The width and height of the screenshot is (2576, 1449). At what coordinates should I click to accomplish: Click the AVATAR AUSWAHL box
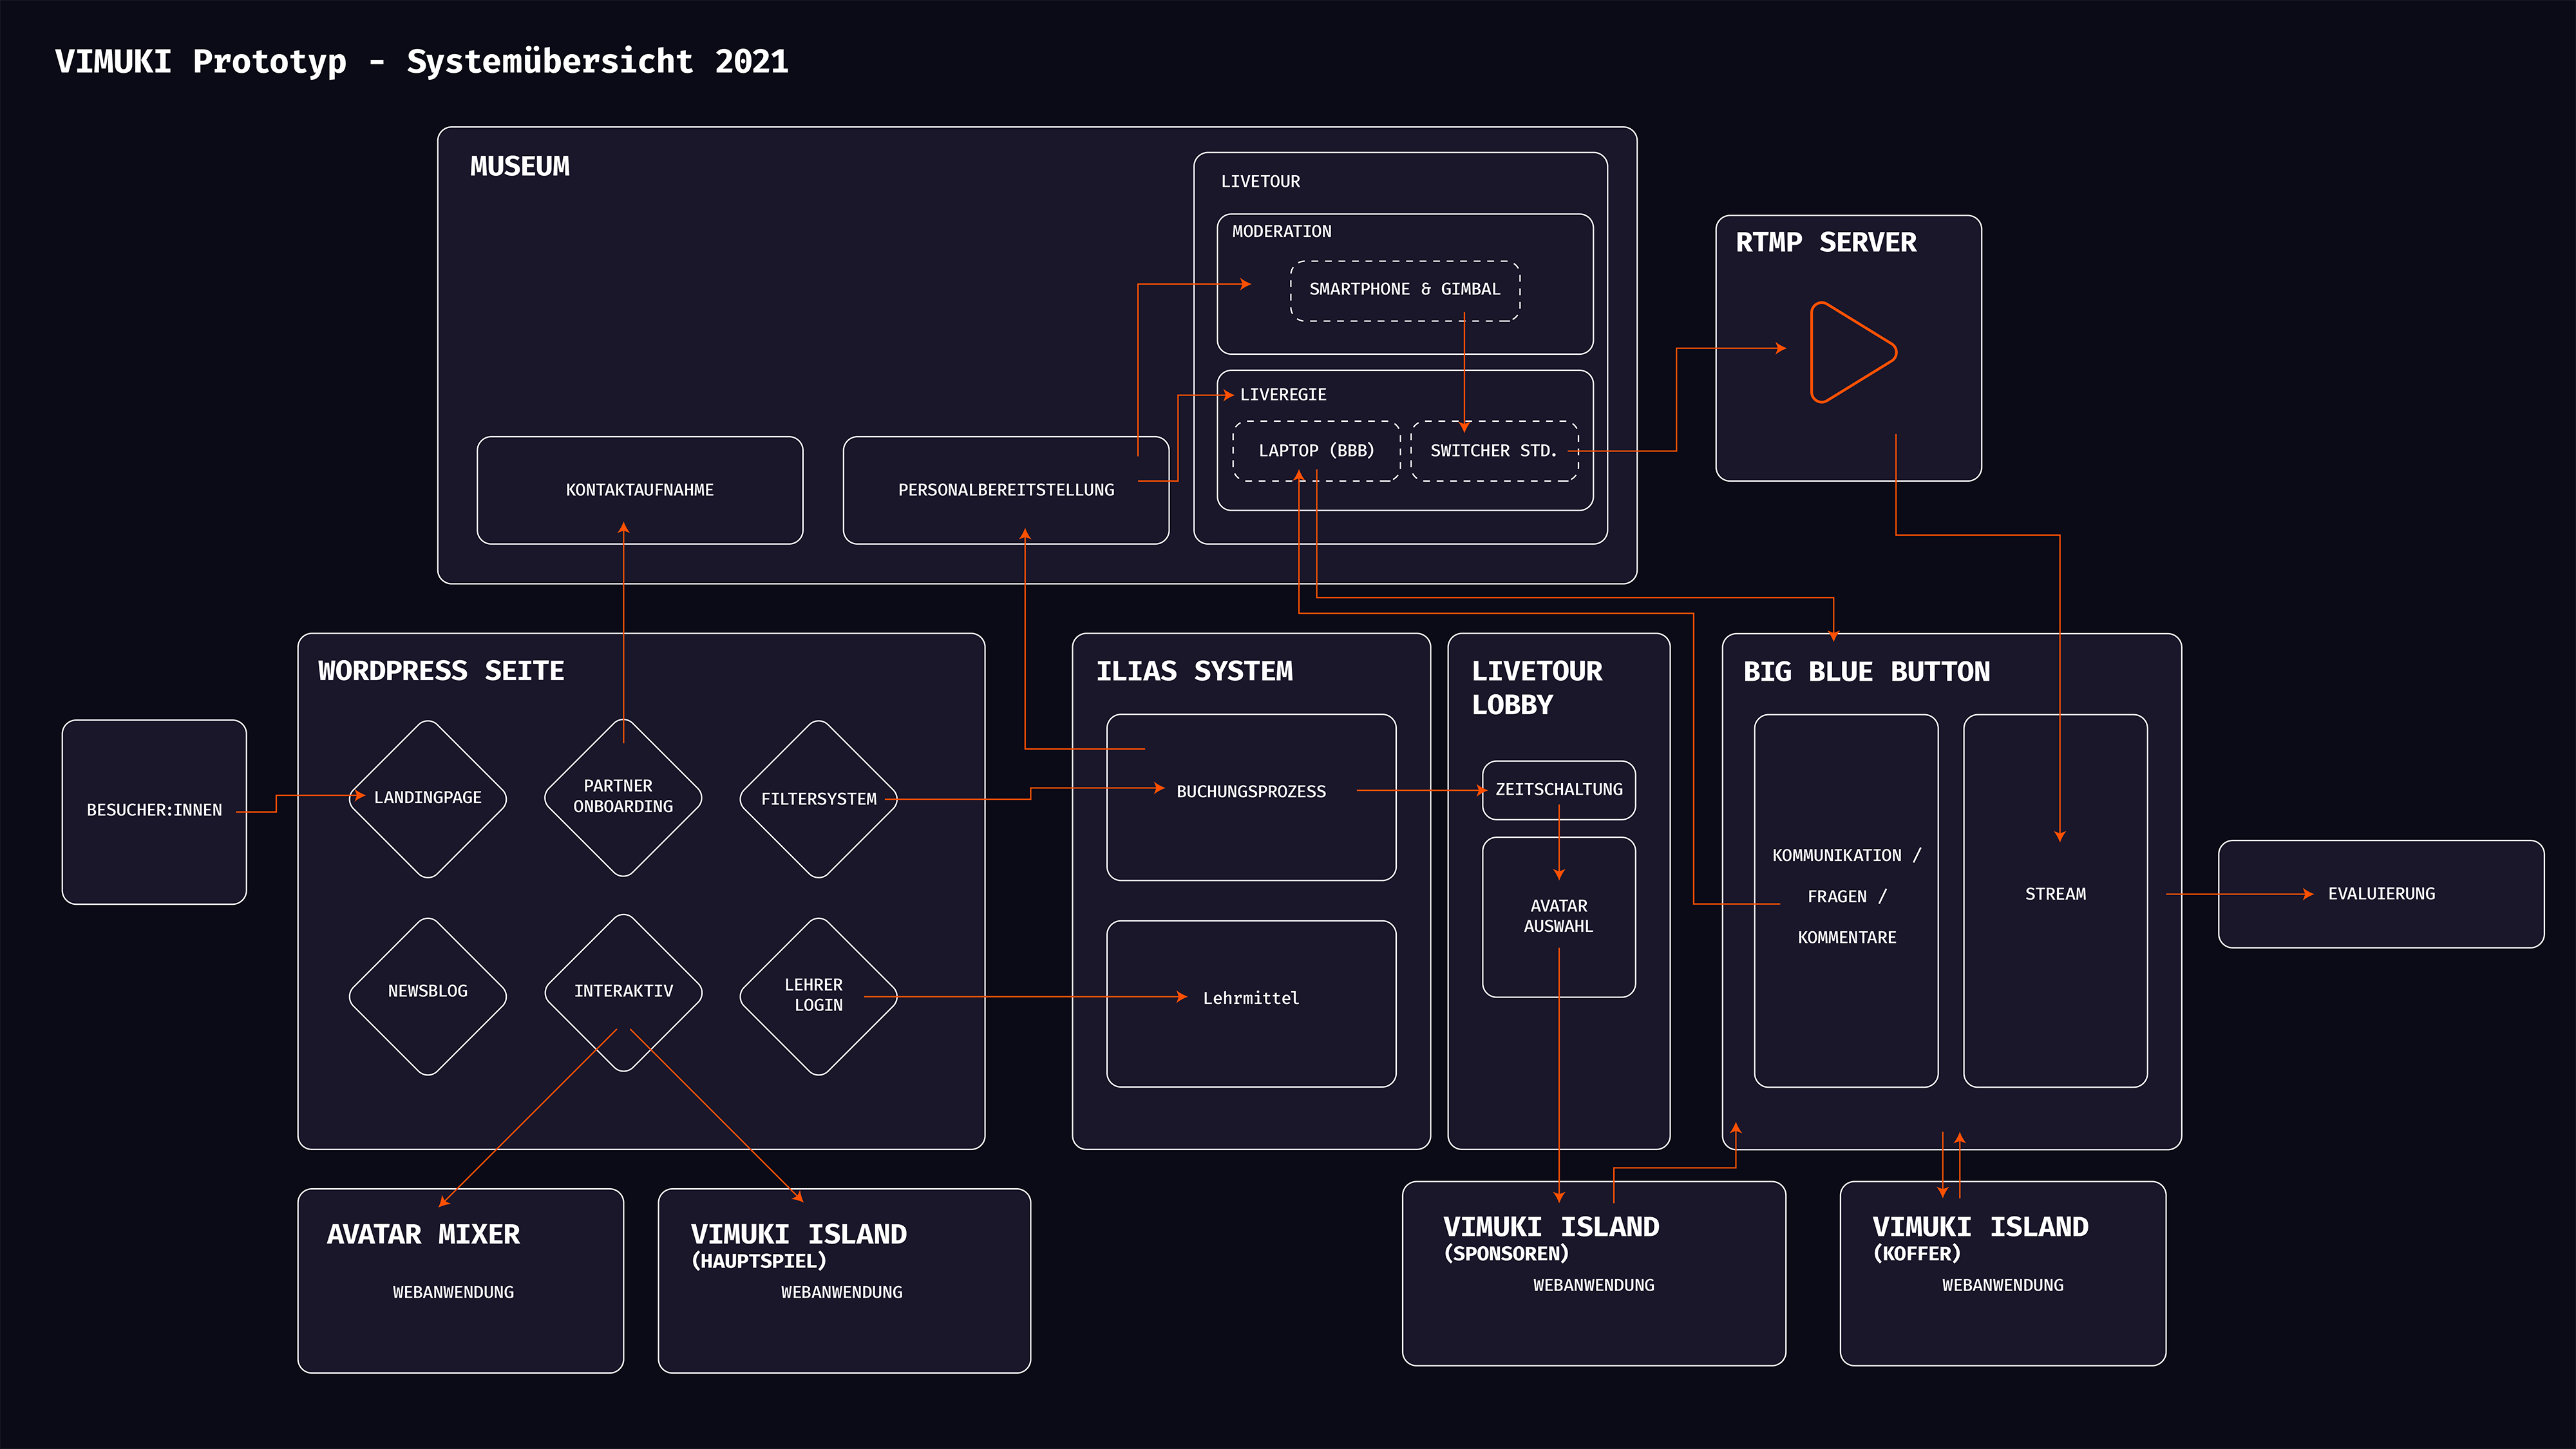1559,917
